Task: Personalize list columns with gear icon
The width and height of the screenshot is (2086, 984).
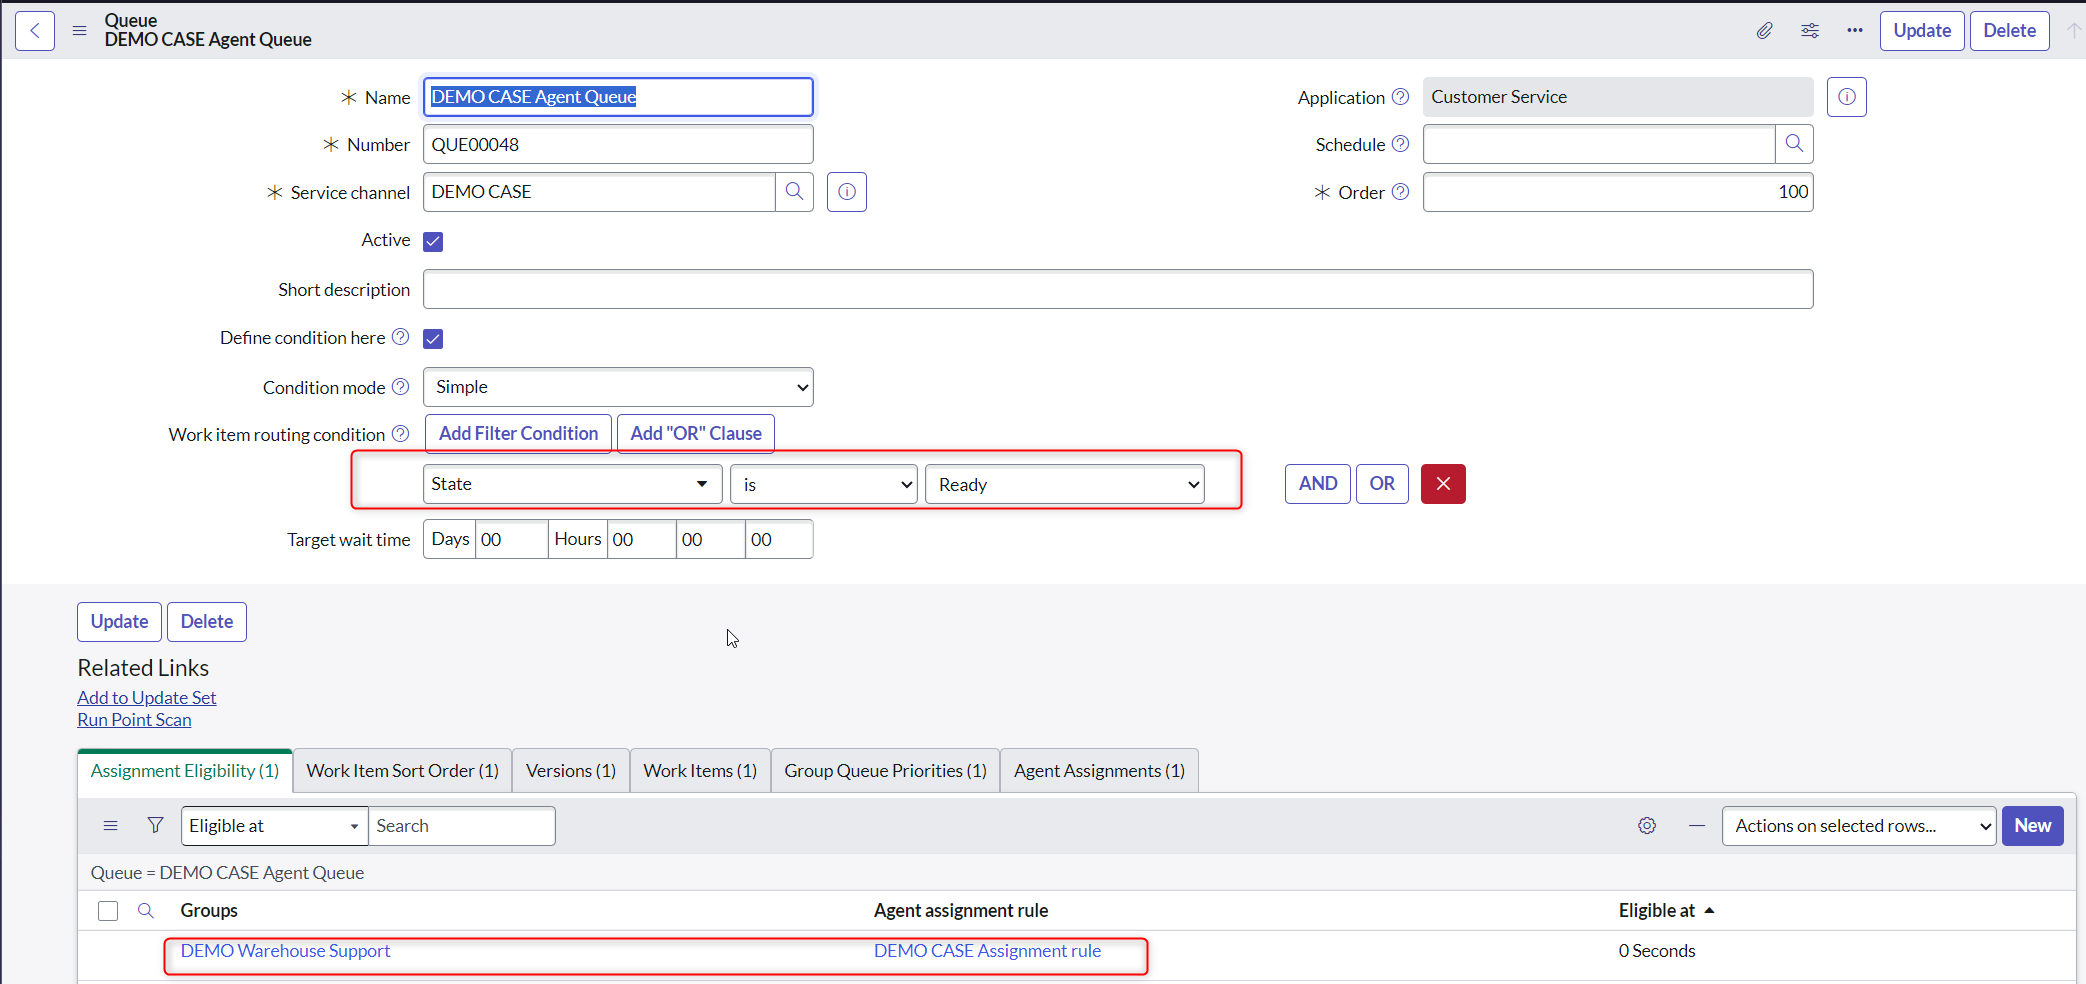Action: pyautogui.click(x=1647, y=826)
